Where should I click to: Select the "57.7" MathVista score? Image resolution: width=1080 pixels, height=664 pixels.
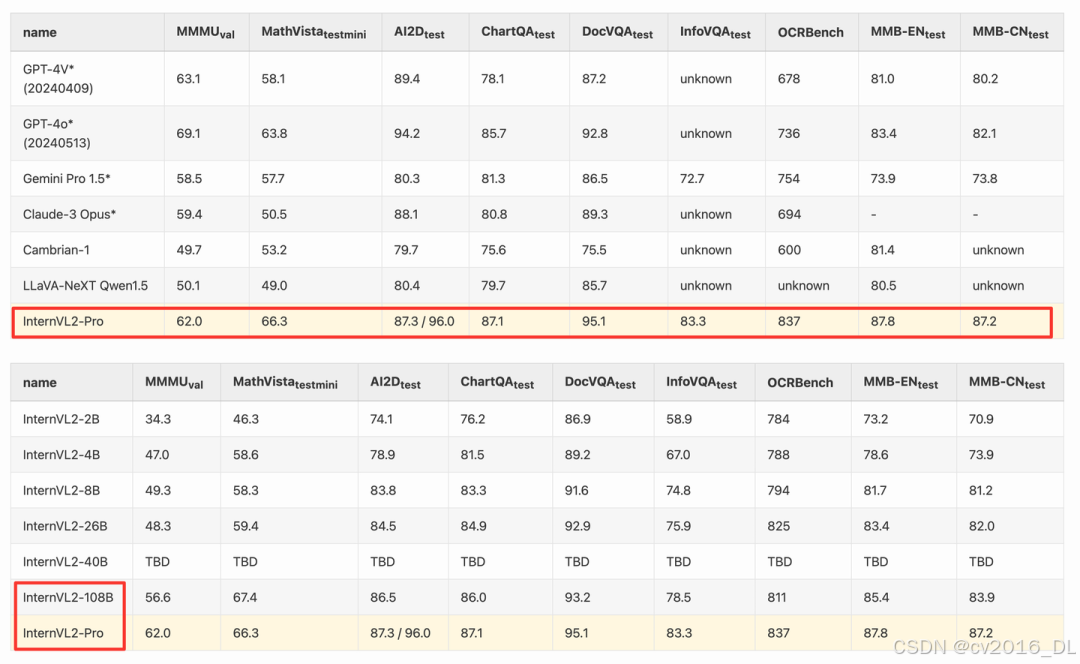pos(273,178)
